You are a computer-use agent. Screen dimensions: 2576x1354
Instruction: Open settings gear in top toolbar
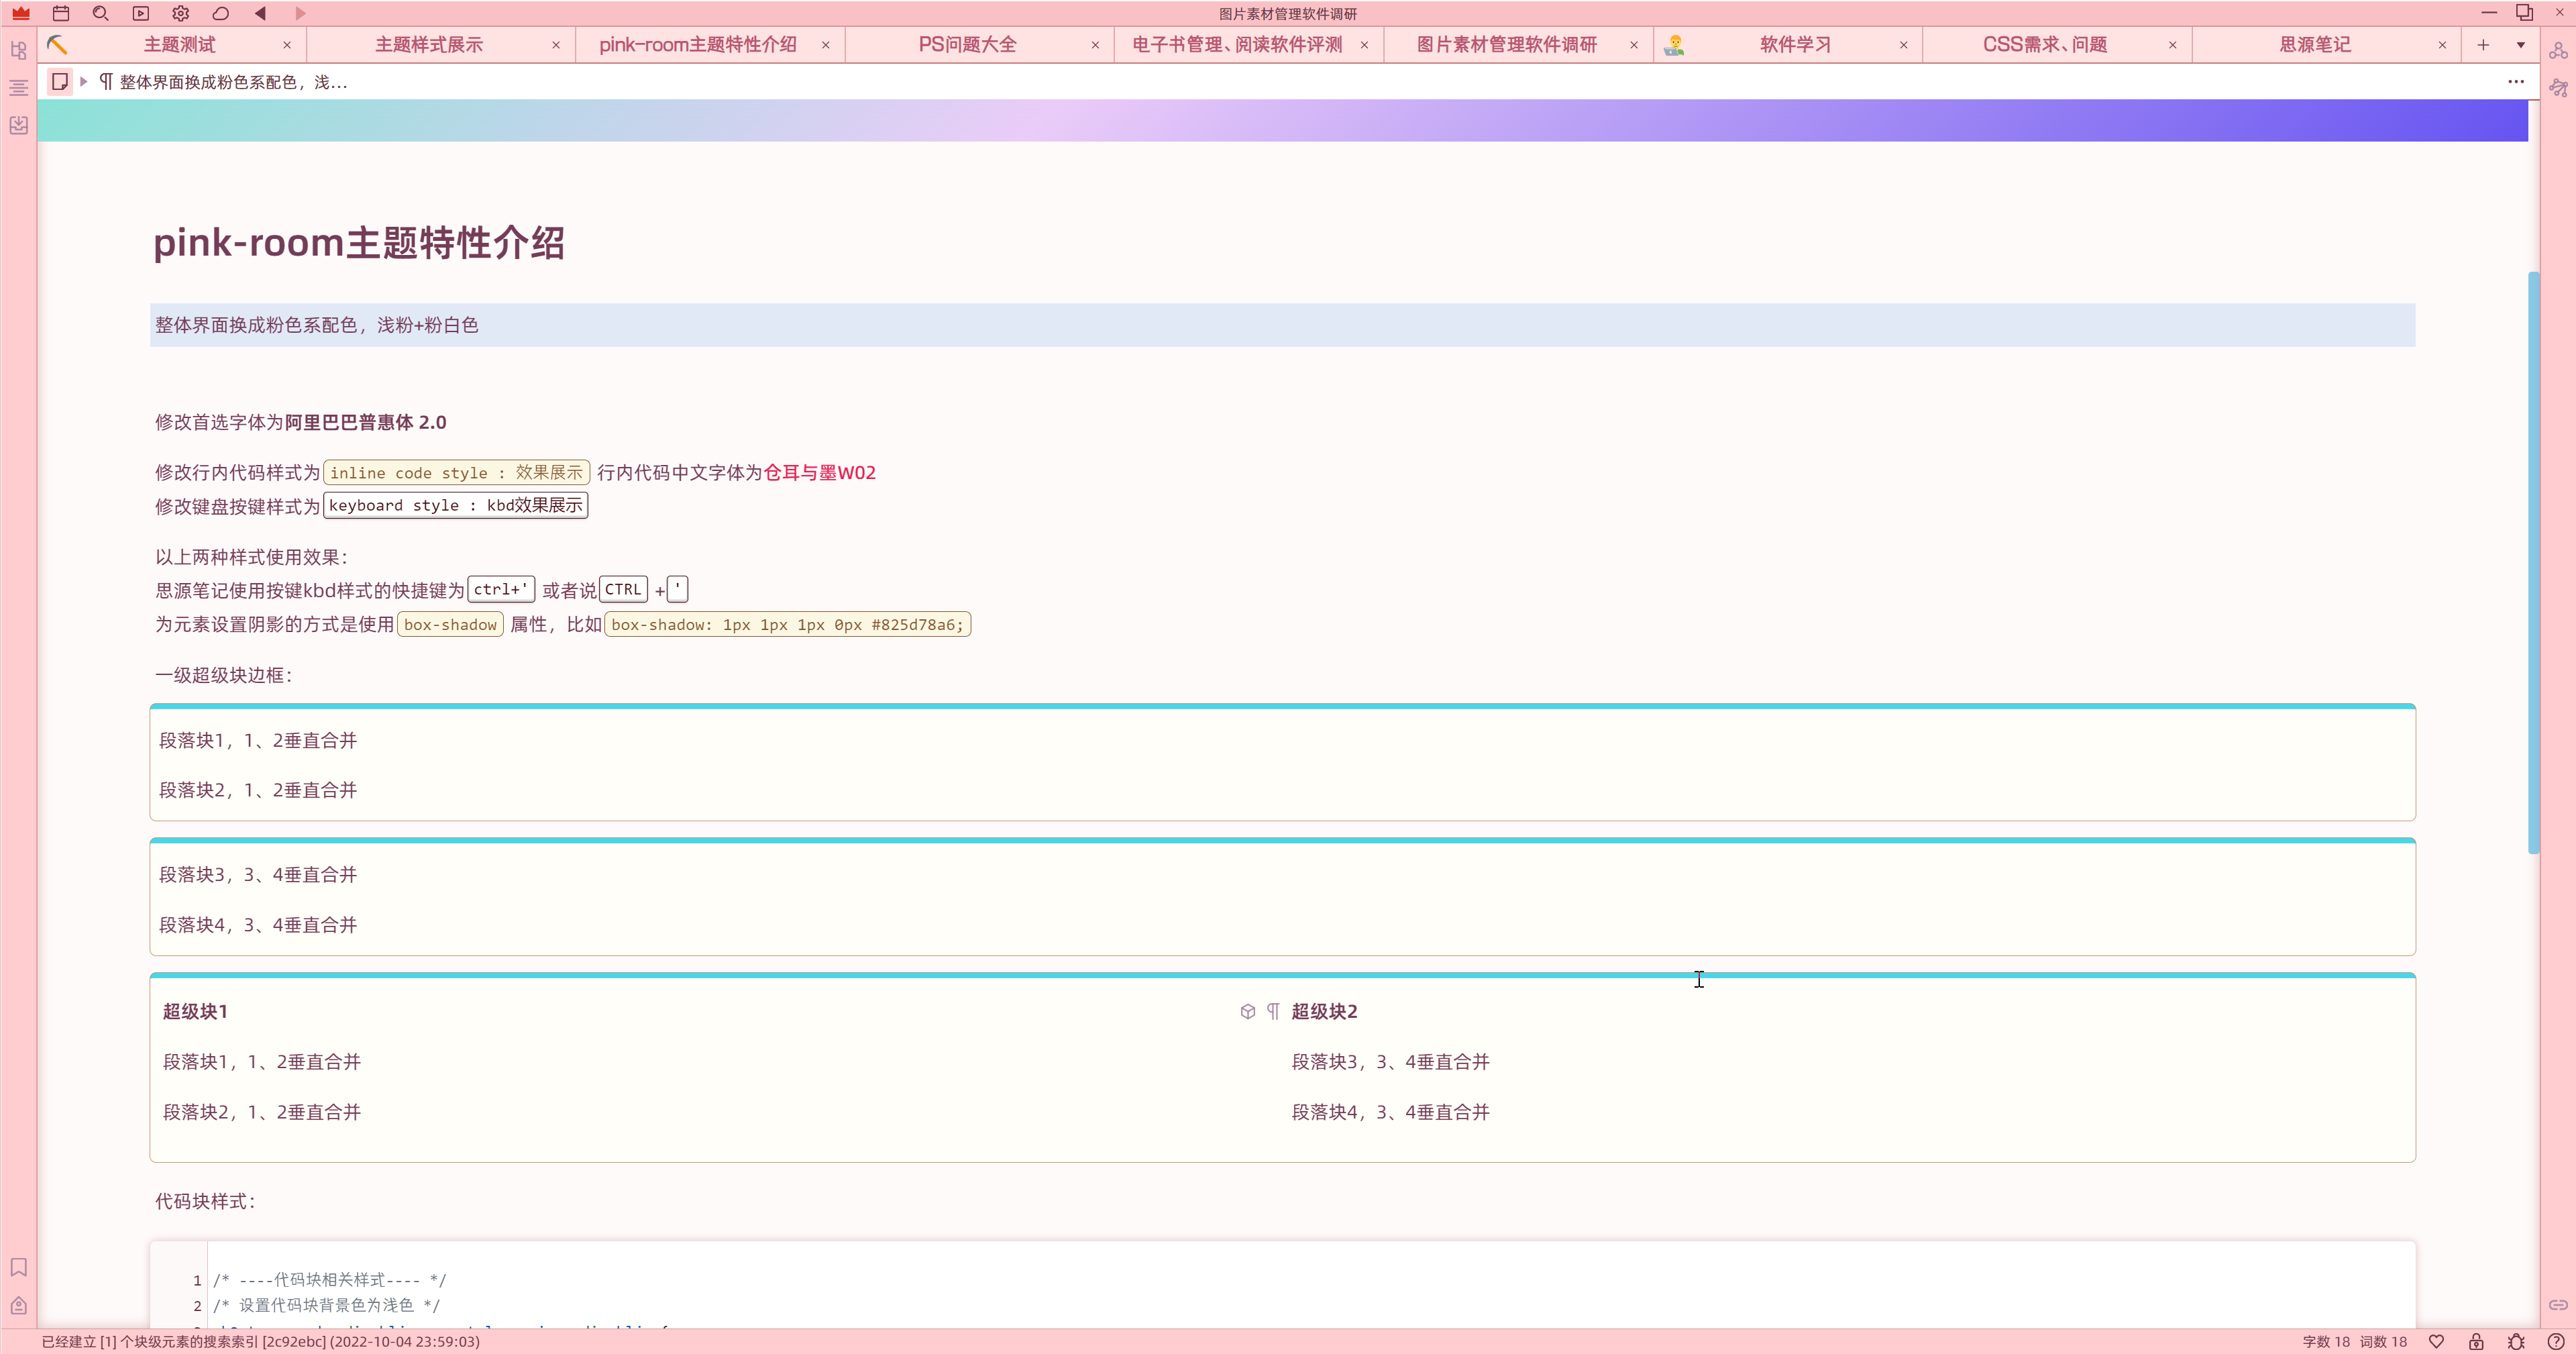(180, 13)
